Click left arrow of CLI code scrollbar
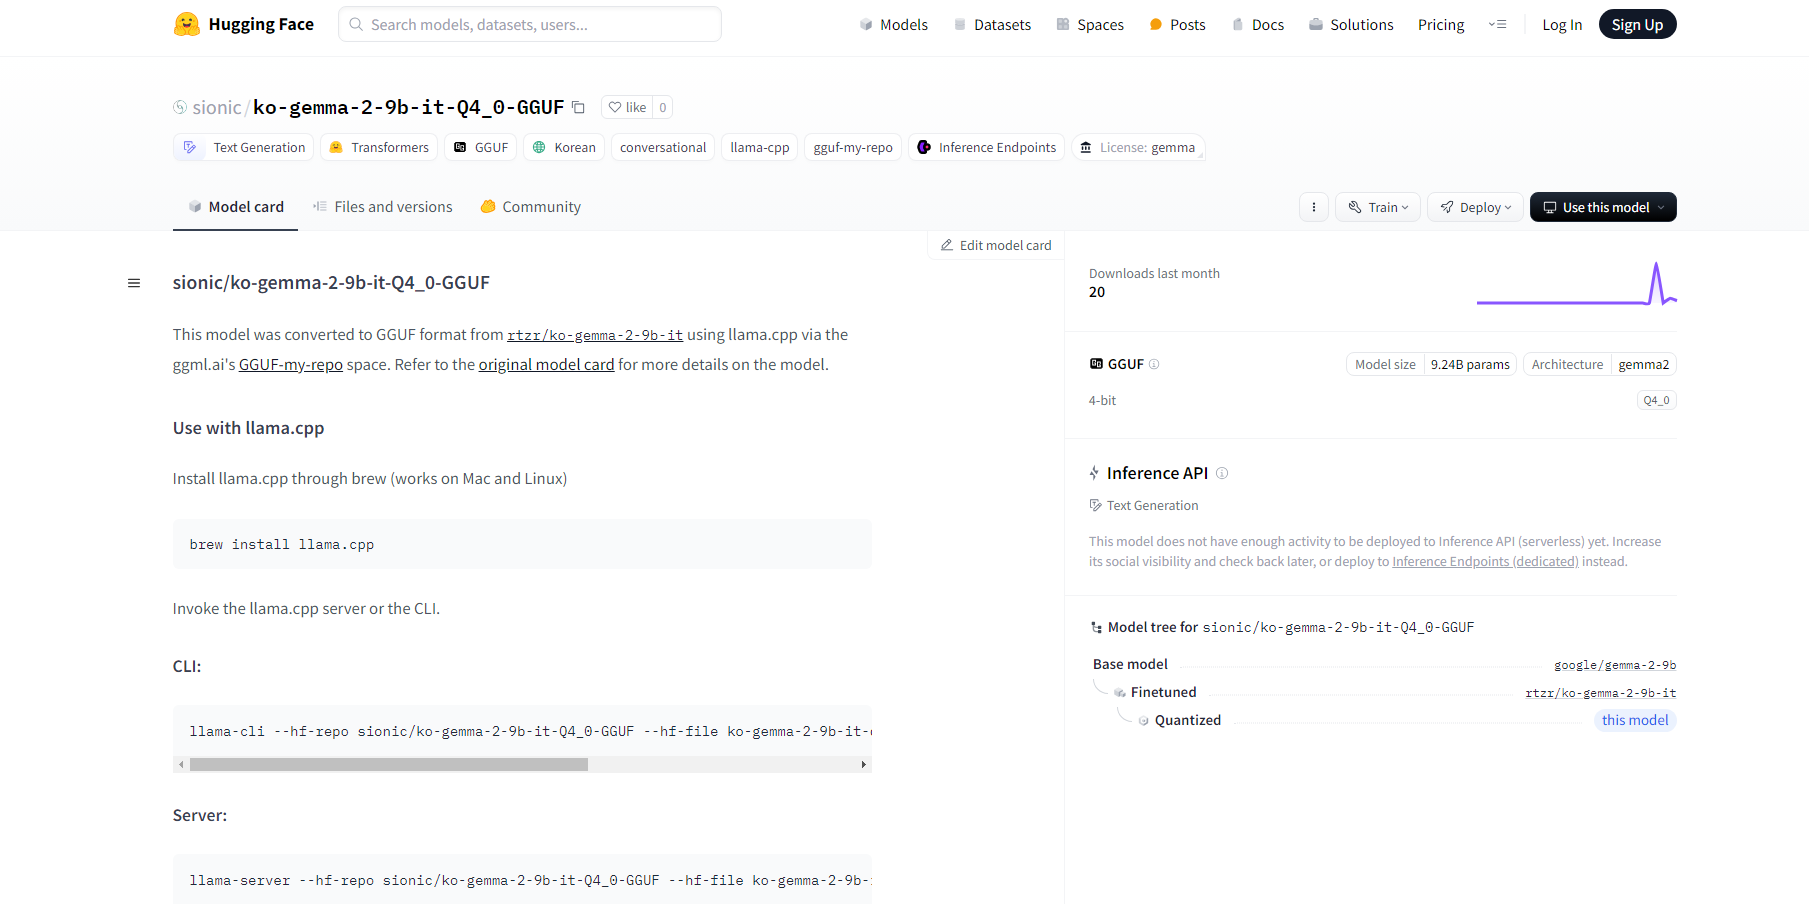The image size is (1809, 904). point(181,765)
